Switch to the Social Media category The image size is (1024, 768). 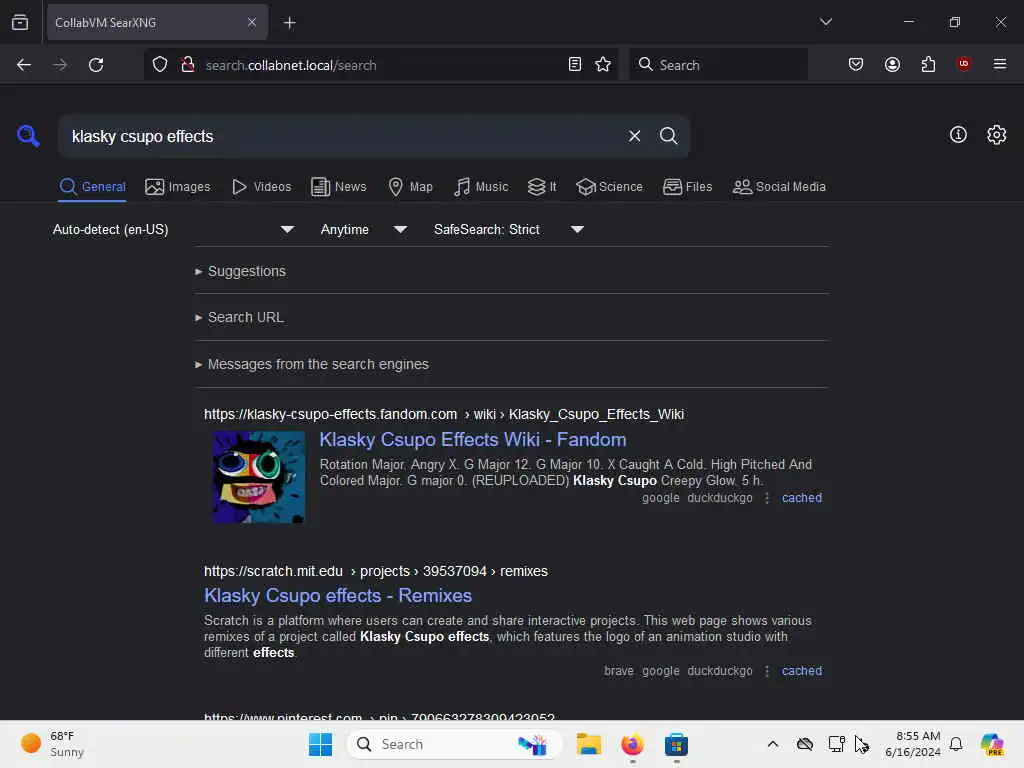(779, 187)
